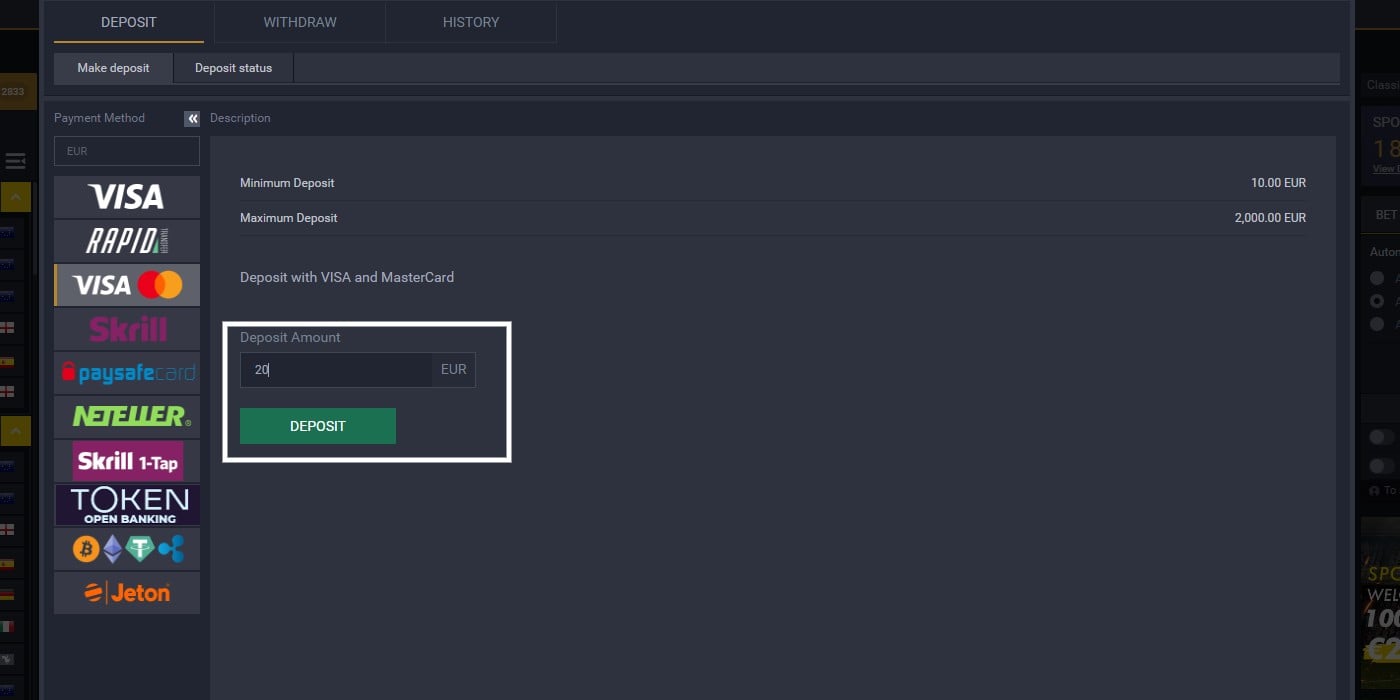Click the EUR suffix beside amount field
This screenshot has width=1400, height=700.
454,369
